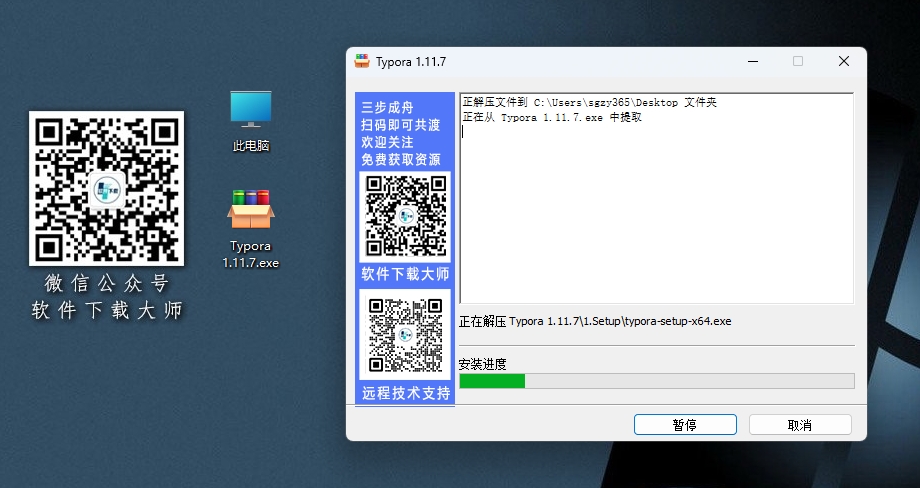This screenshot has width=920, height=488.
Task: Click the Typora 1.11.7 window title
Action: [411, 62]
